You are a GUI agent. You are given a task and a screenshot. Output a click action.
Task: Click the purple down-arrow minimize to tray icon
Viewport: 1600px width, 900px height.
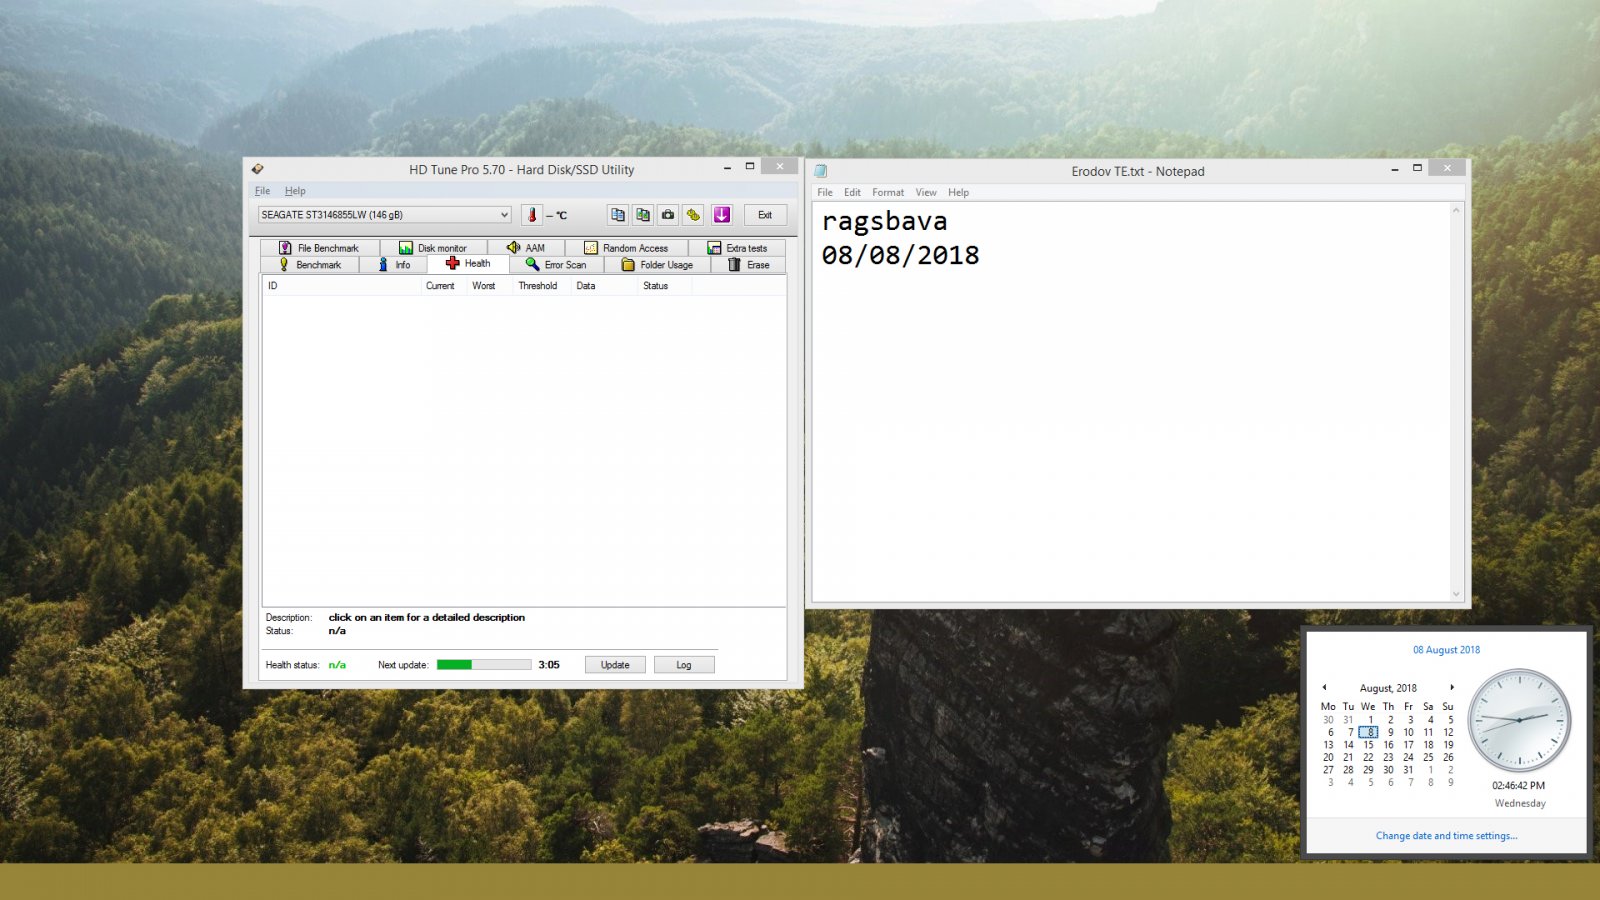(x=722, y=215)
